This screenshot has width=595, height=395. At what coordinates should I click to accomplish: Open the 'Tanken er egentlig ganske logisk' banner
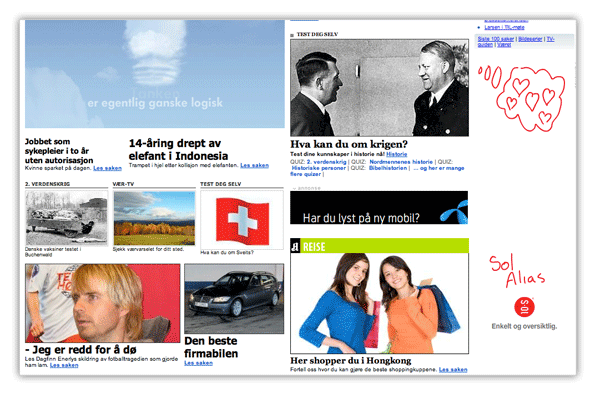(x=155, y=74)
